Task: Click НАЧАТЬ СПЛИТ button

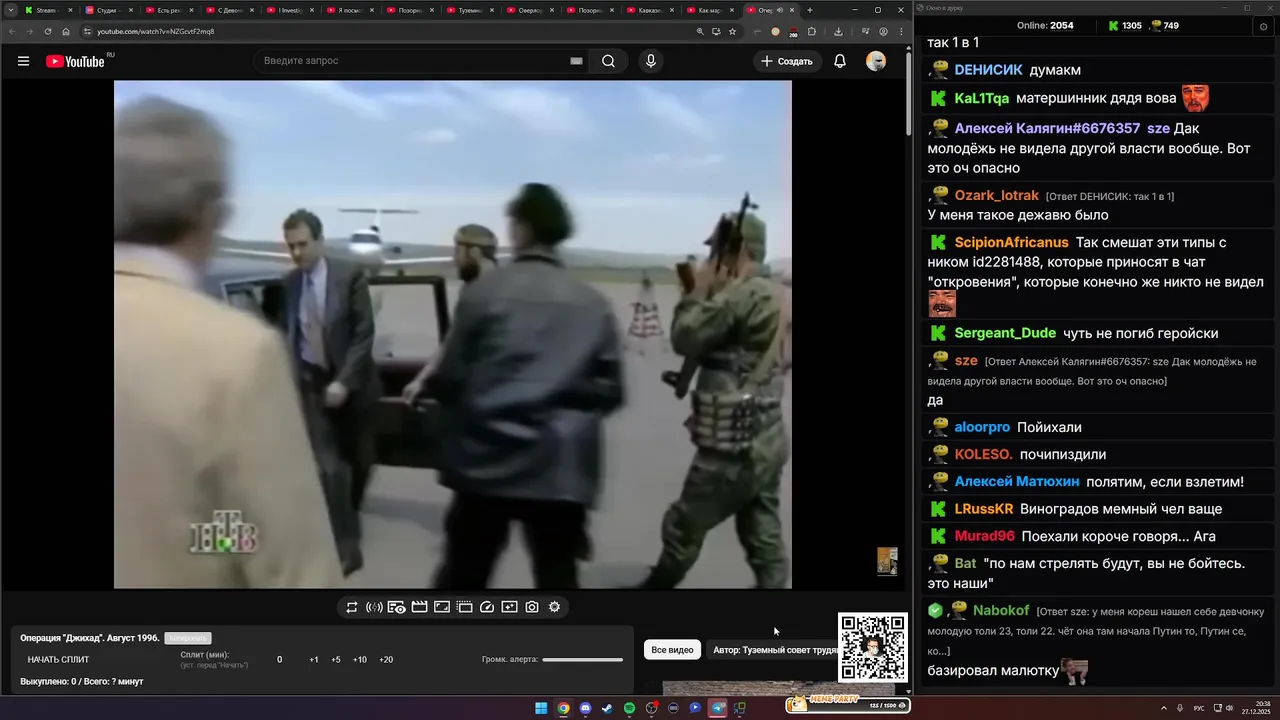Action: pyautogui.click(x=58, y=660)
